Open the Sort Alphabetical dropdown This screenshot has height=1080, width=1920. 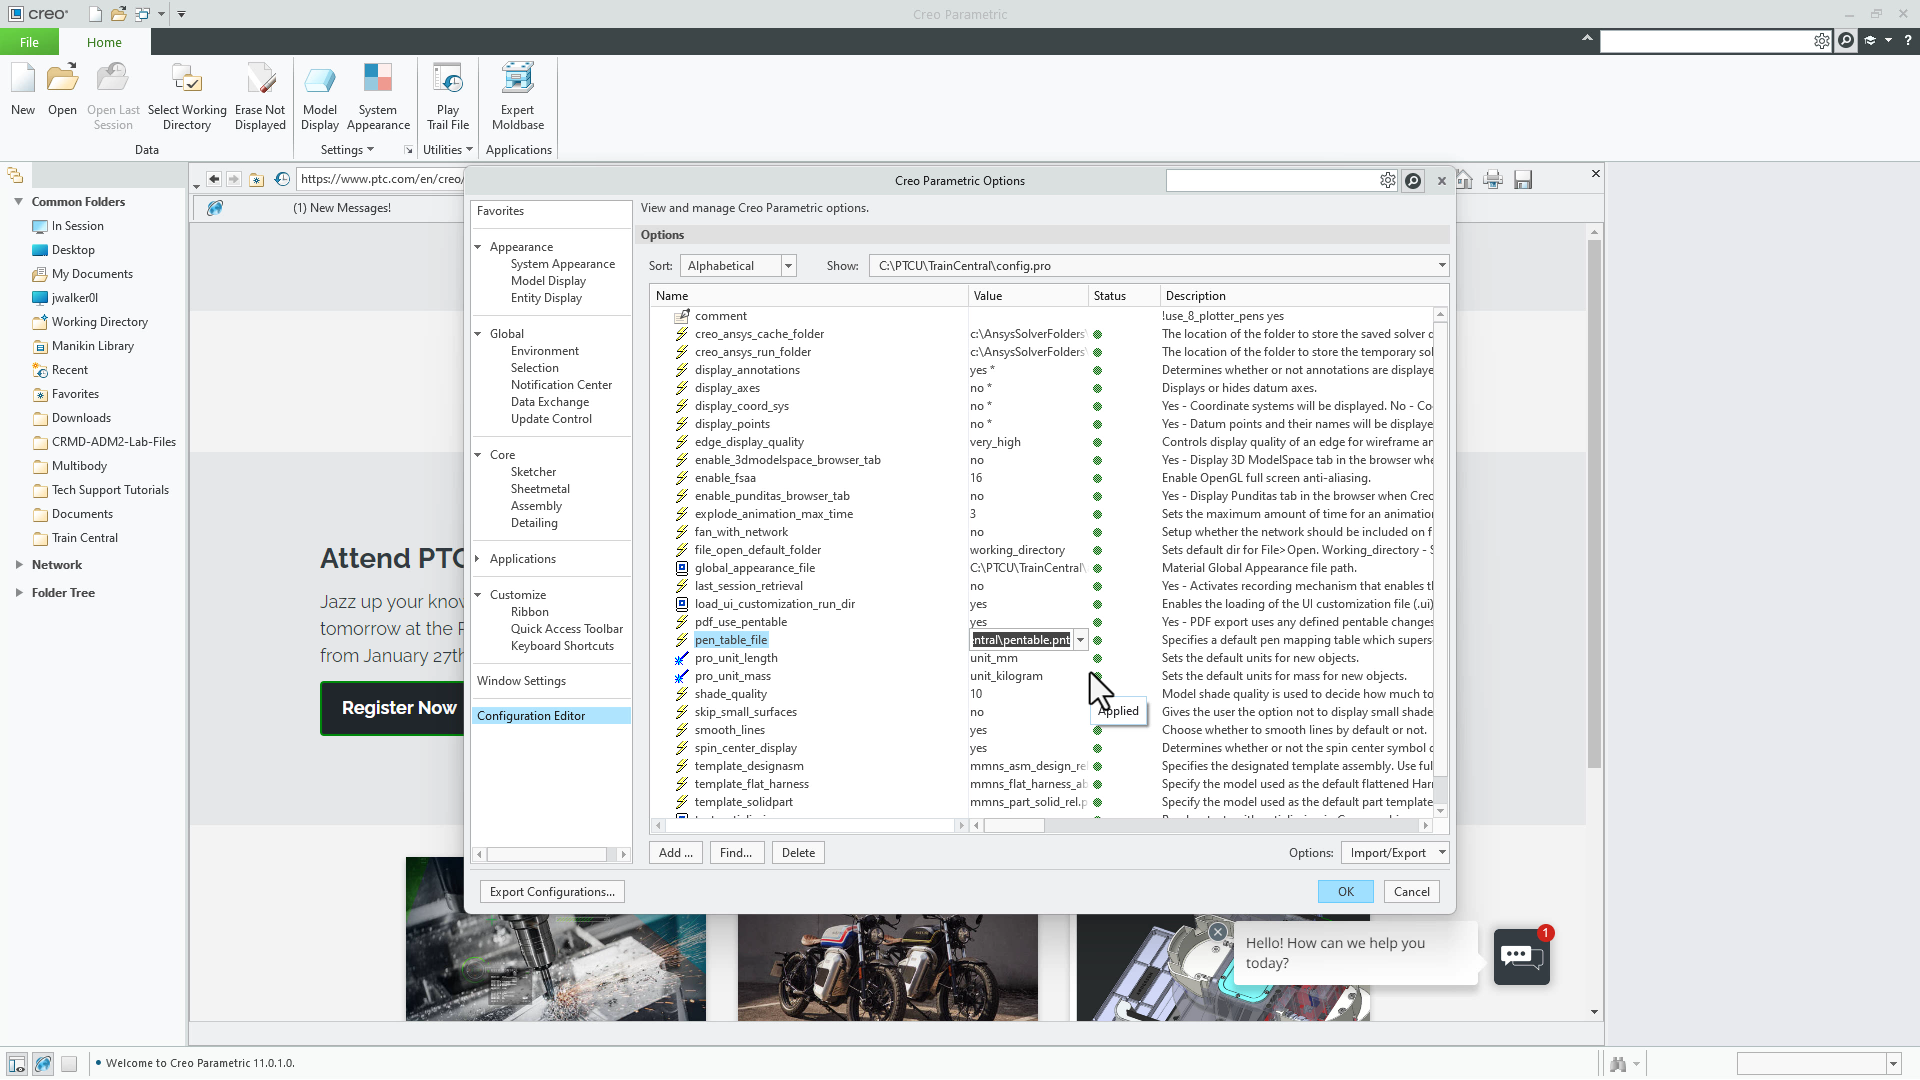tap(788, 266)
